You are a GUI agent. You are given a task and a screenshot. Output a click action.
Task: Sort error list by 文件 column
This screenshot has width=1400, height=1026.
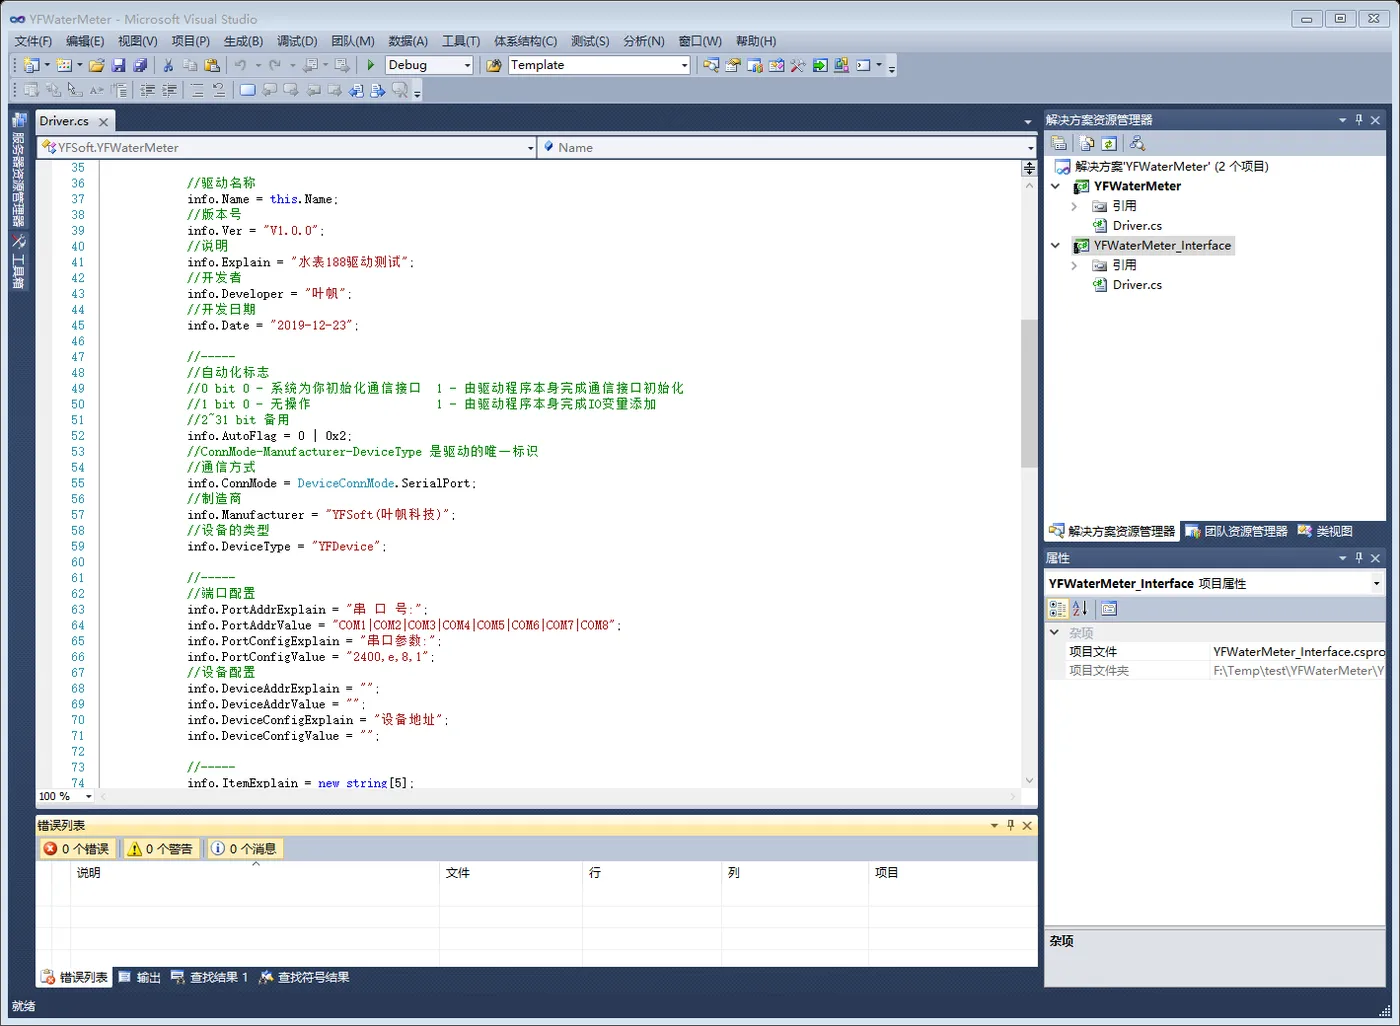pos(511,873)
